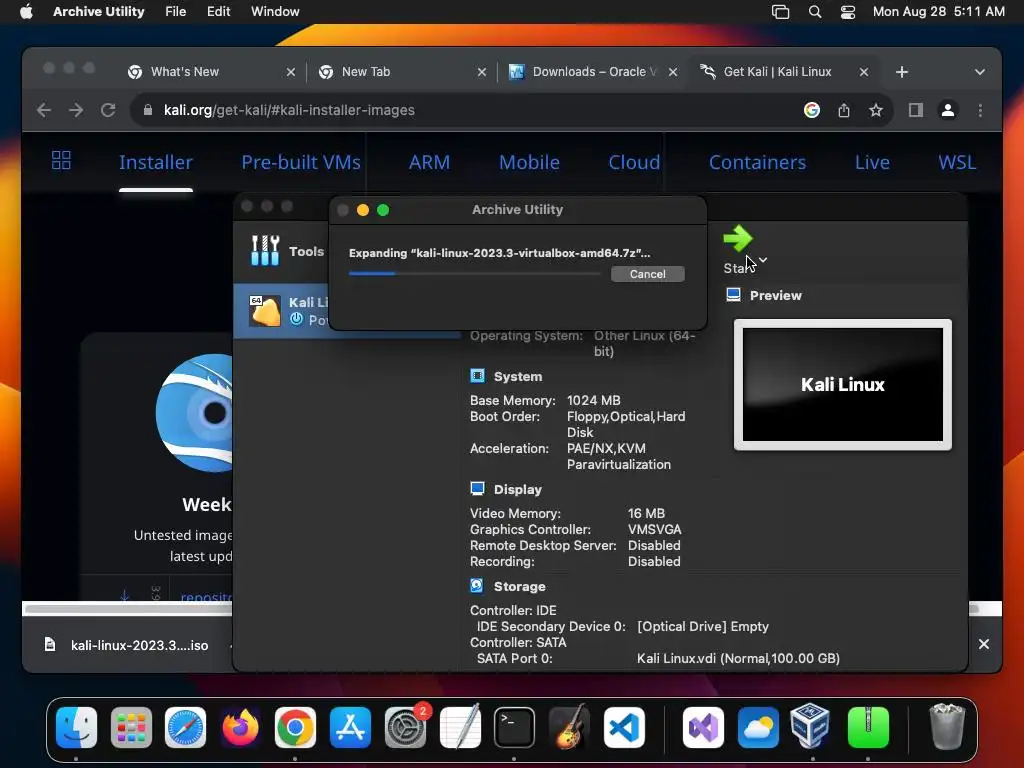The image size is (1024, 768).
Task: Select the Containers tab
Action: [x=758, y=162]
